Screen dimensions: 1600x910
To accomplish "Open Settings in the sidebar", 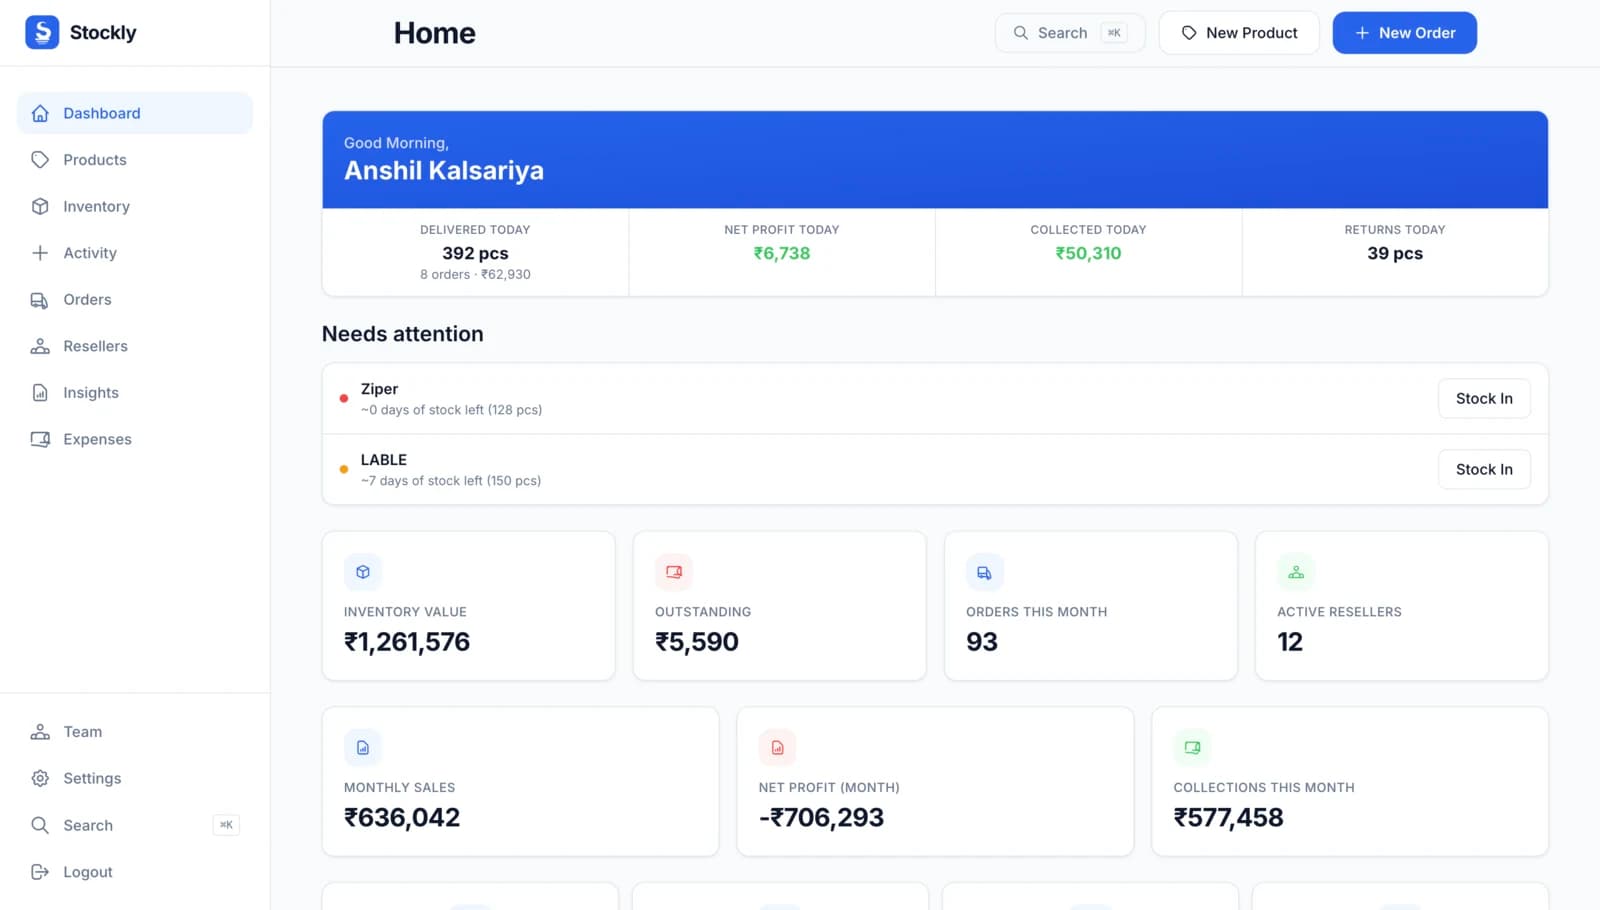I will point(135,778).
